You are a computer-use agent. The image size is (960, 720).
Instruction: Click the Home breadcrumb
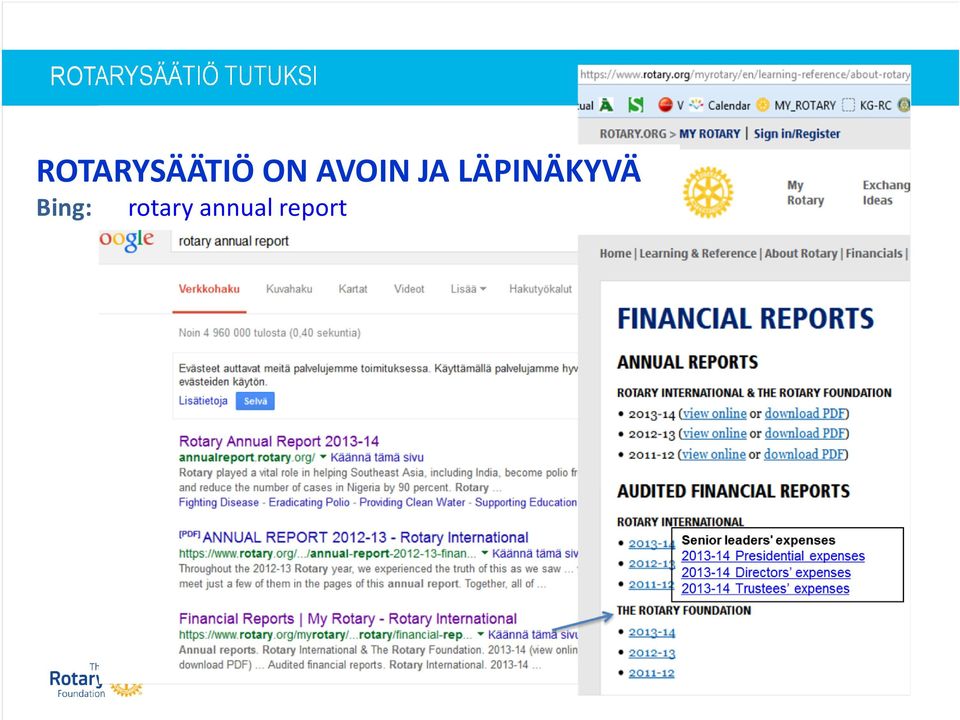pos(615,253)
